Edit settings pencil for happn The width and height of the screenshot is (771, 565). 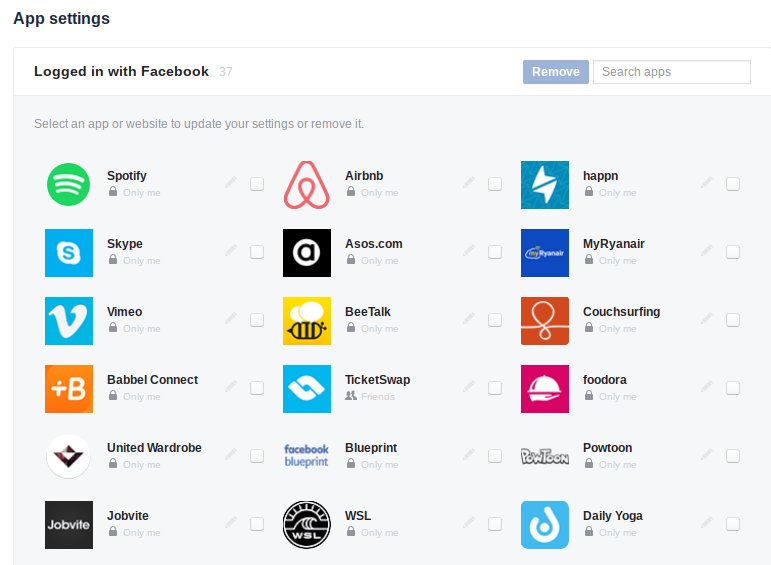pos(707,182)
